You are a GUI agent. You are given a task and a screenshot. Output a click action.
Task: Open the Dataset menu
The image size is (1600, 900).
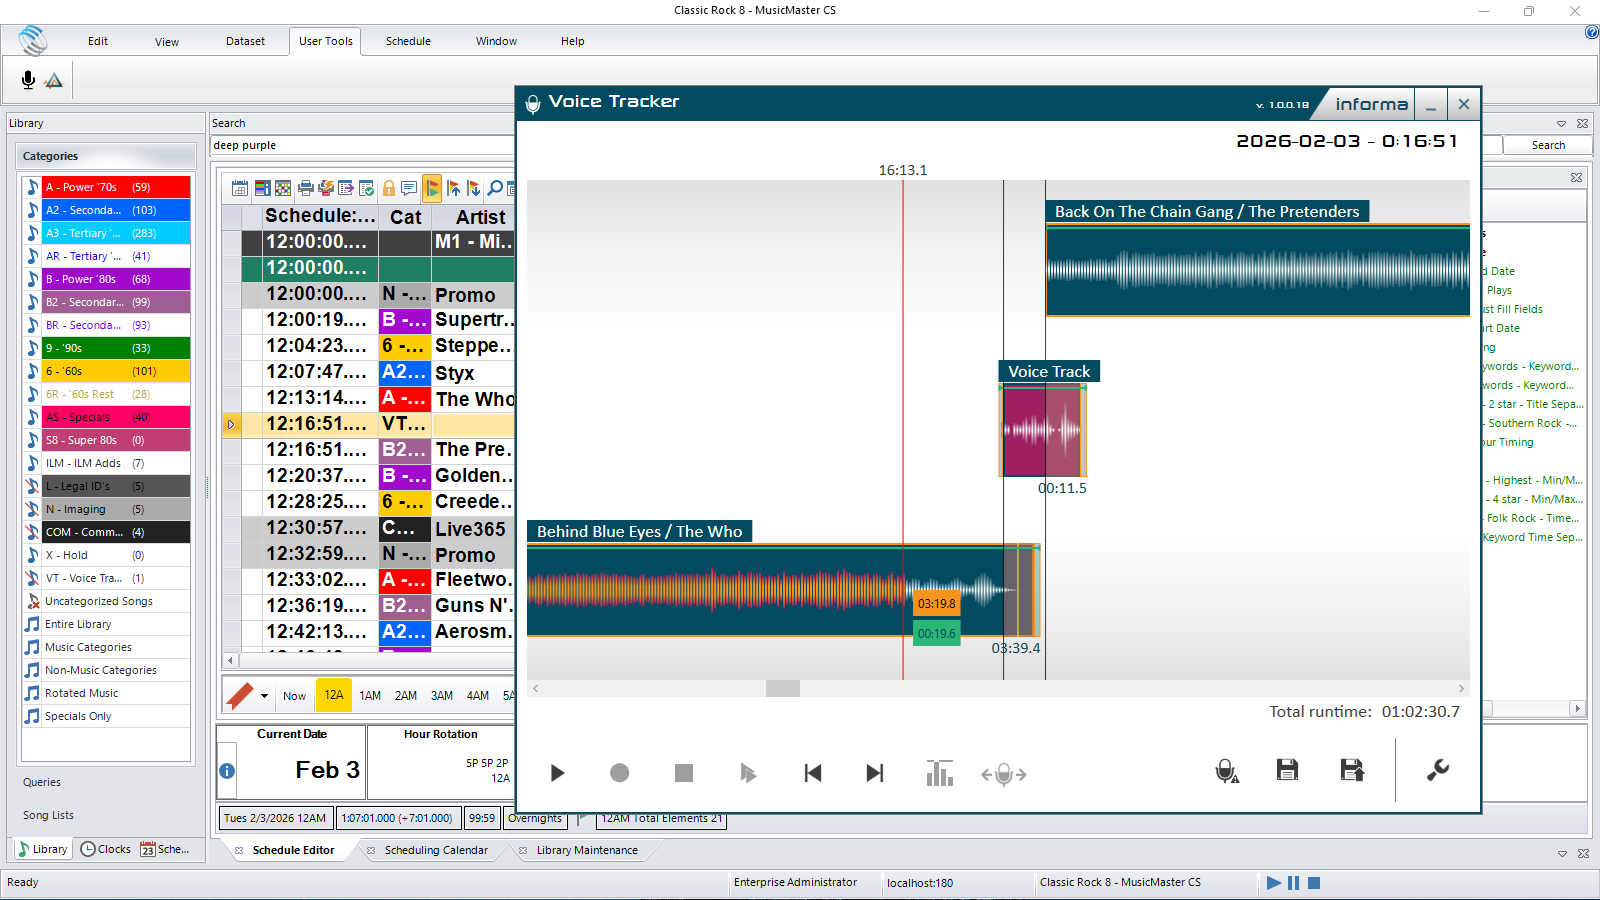coord(245,41)
